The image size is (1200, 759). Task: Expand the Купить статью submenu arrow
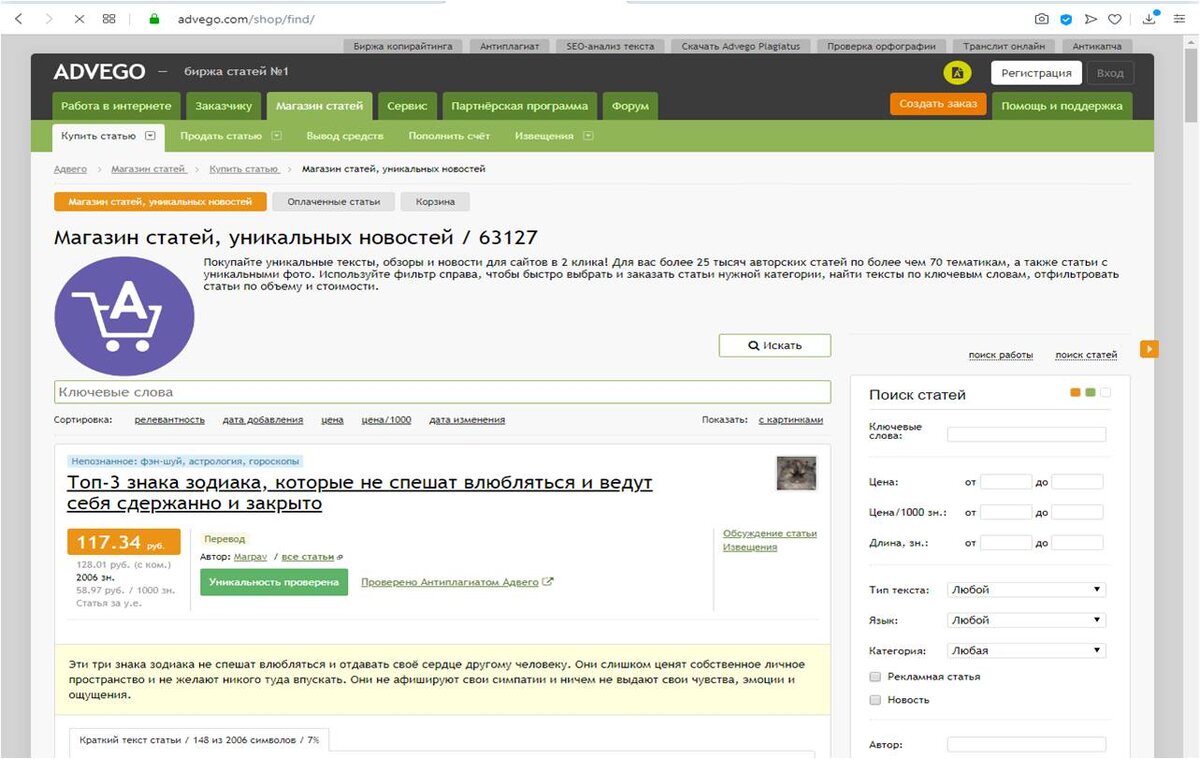pos(150,136)
